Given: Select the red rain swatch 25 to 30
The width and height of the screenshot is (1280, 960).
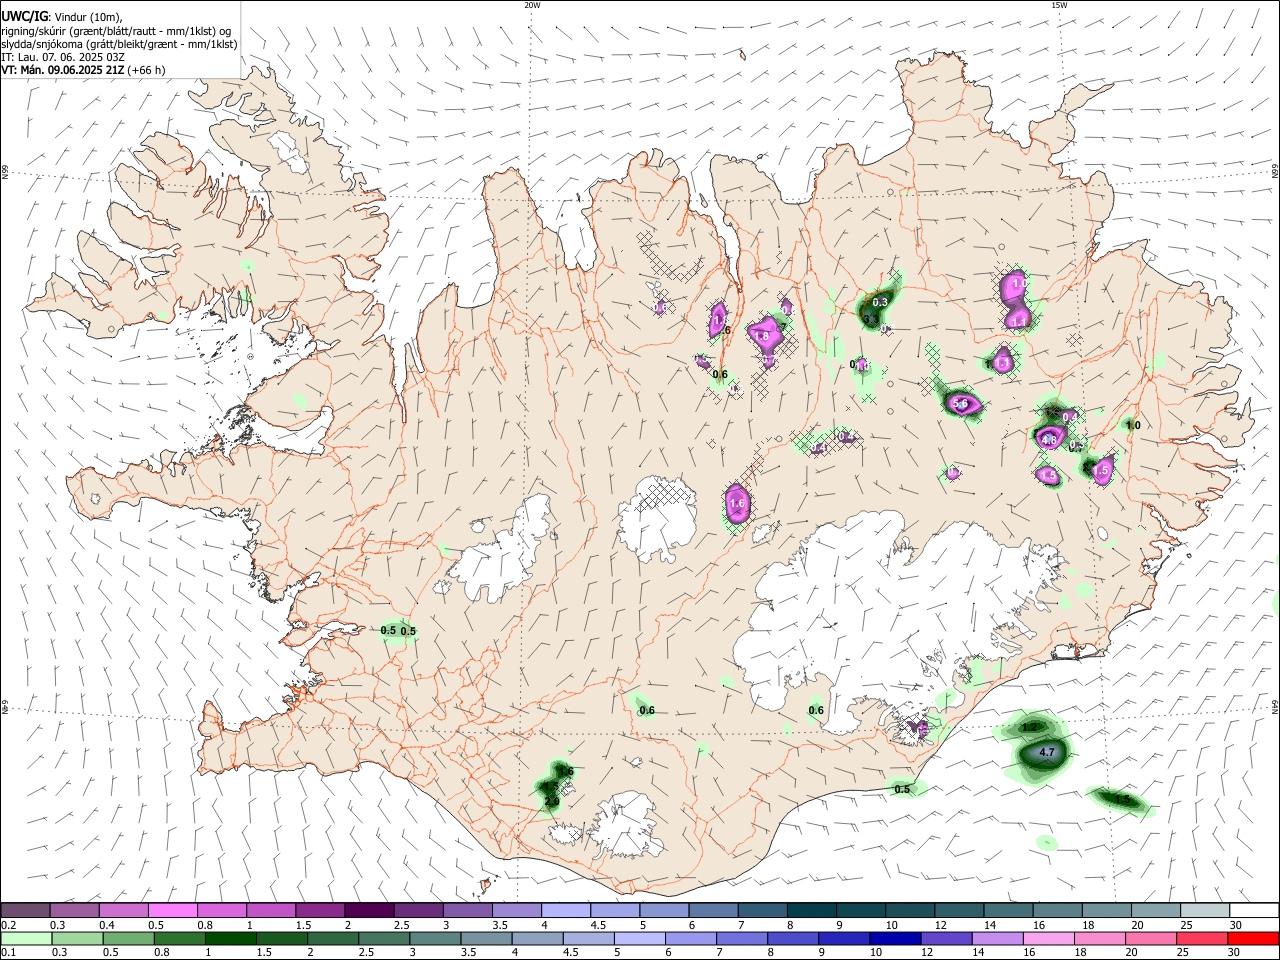Looking at the screenshot, I should coord(1202,938).
